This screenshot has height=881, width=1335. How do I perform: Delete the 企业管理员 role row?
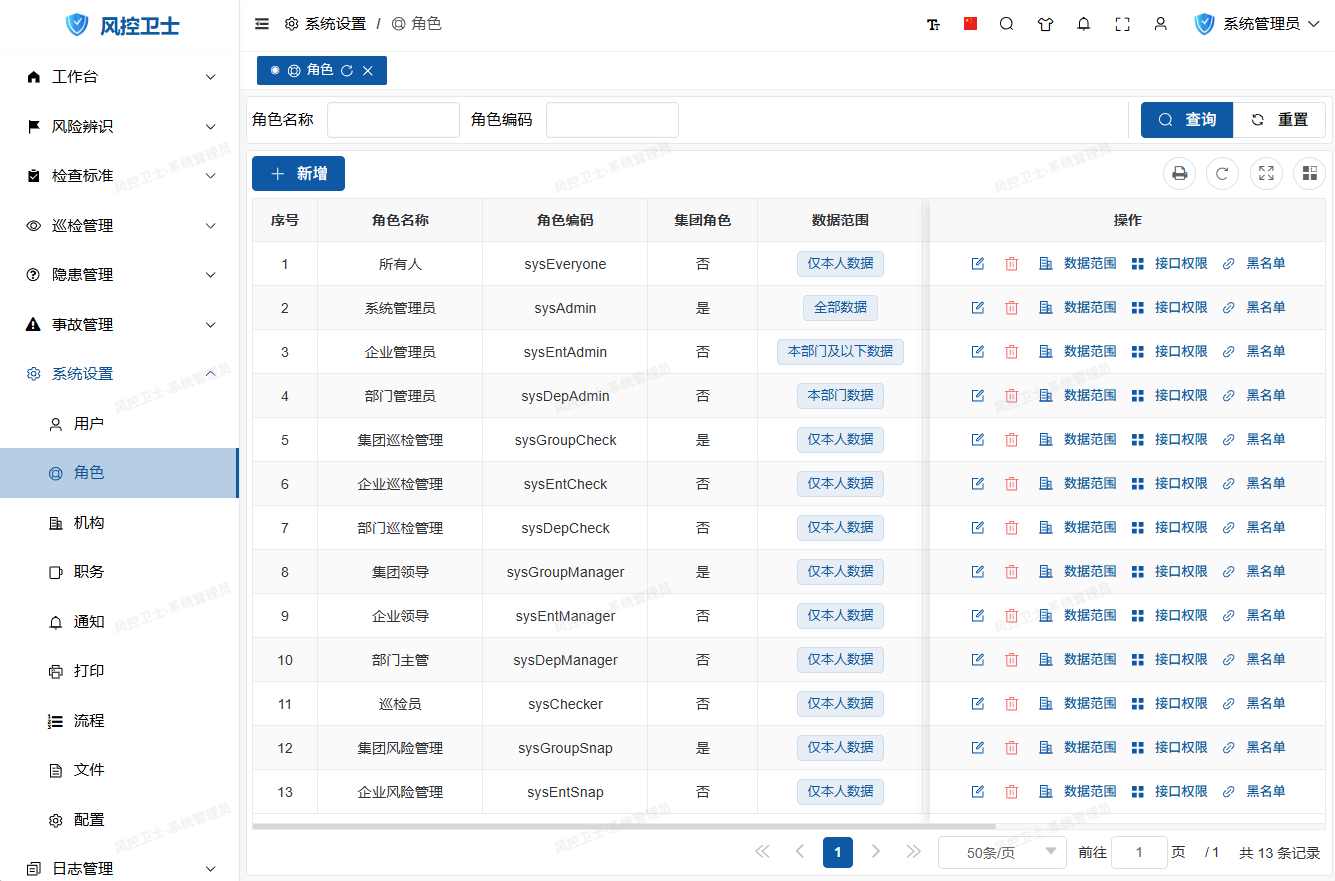[1011, 352]
